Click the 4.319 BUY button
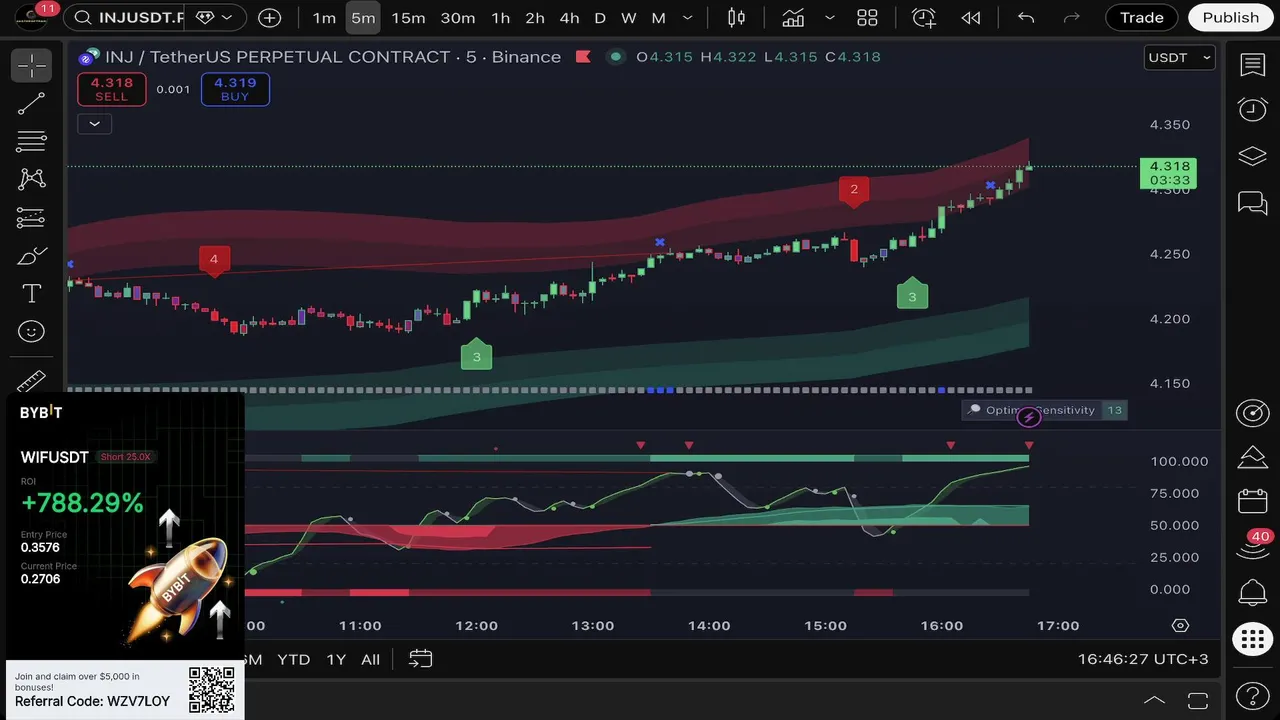The height and width of the screenshot is (720, 1280). point(235,89)
